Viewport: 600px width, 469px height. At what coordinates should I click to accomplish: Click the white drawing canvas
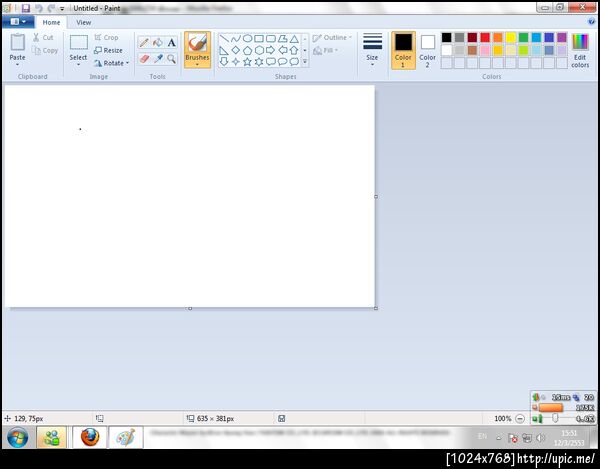click(190, 196)
